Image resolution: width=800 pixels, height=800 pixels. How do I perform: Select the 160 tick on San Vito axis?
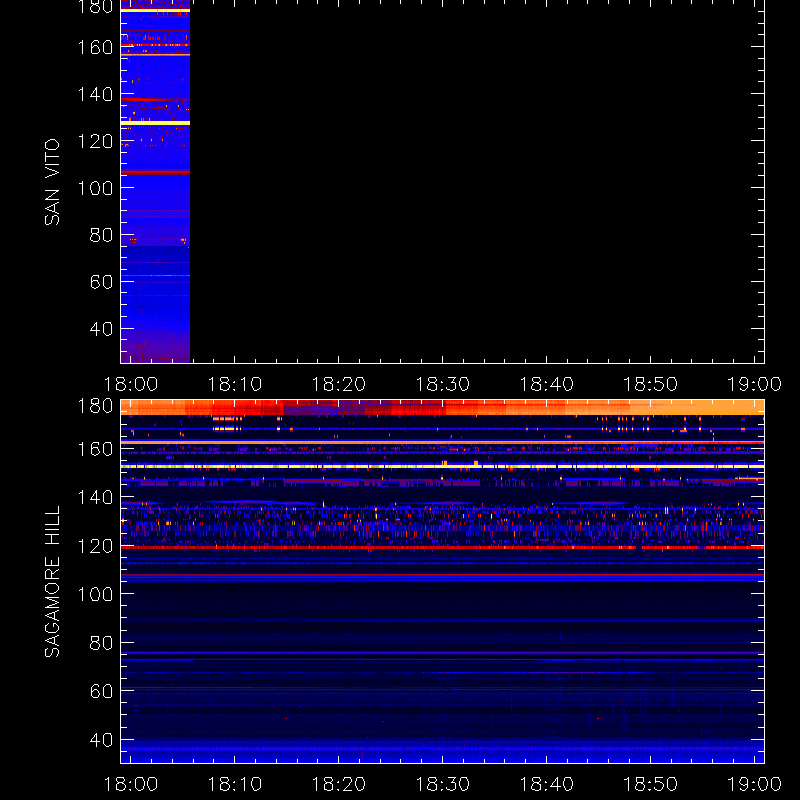(95, 47)
